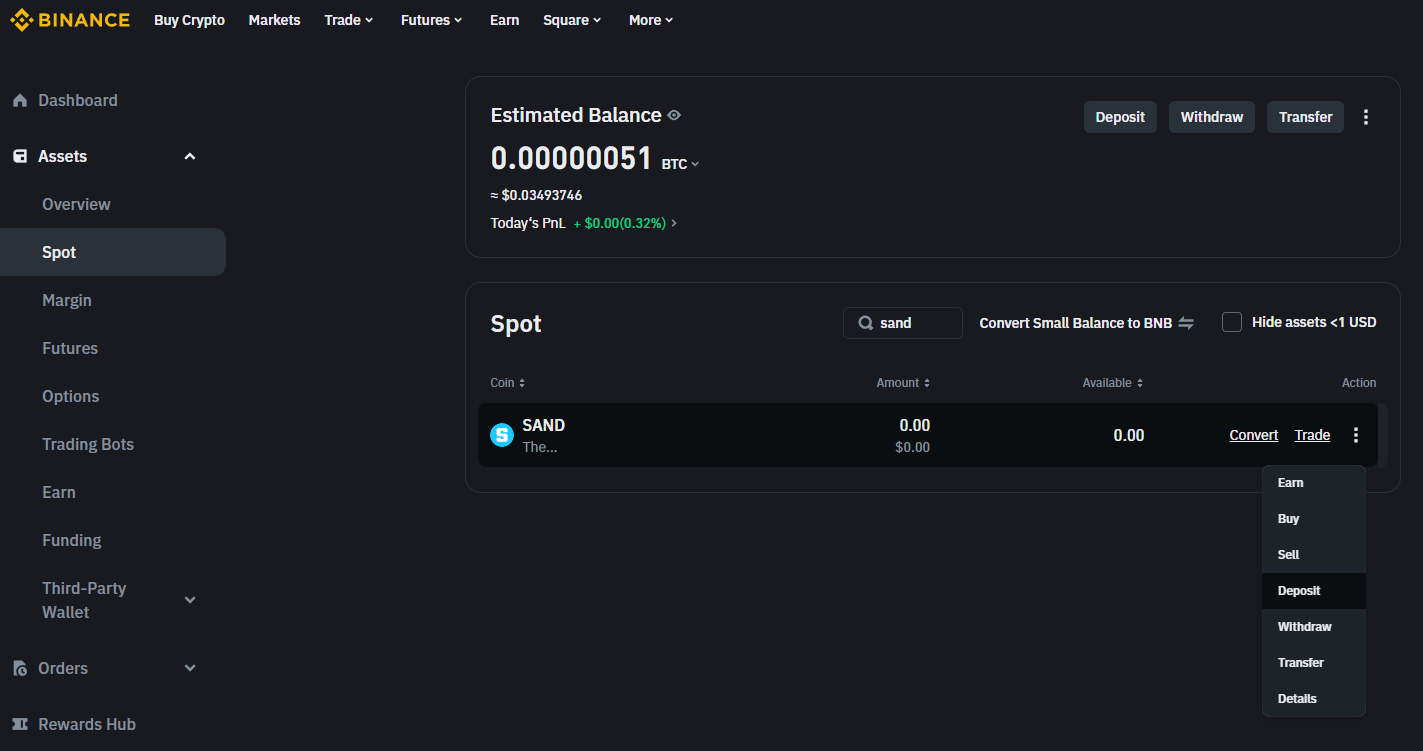Sort by the Amount column header
1423x751 pixels.
coord(903,383)
